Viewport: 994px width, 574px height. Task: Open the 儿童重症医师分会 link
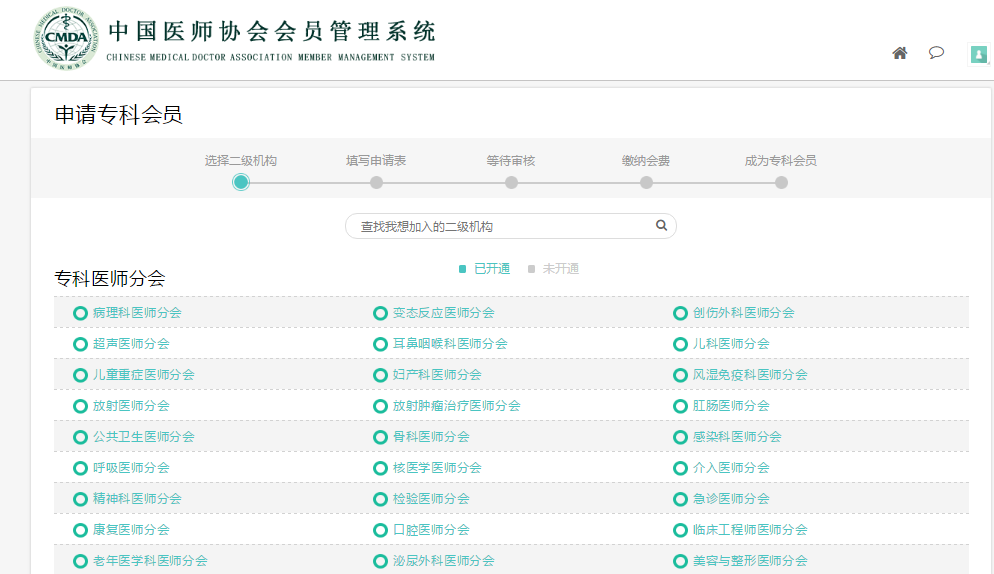click(x=143, y=375)
